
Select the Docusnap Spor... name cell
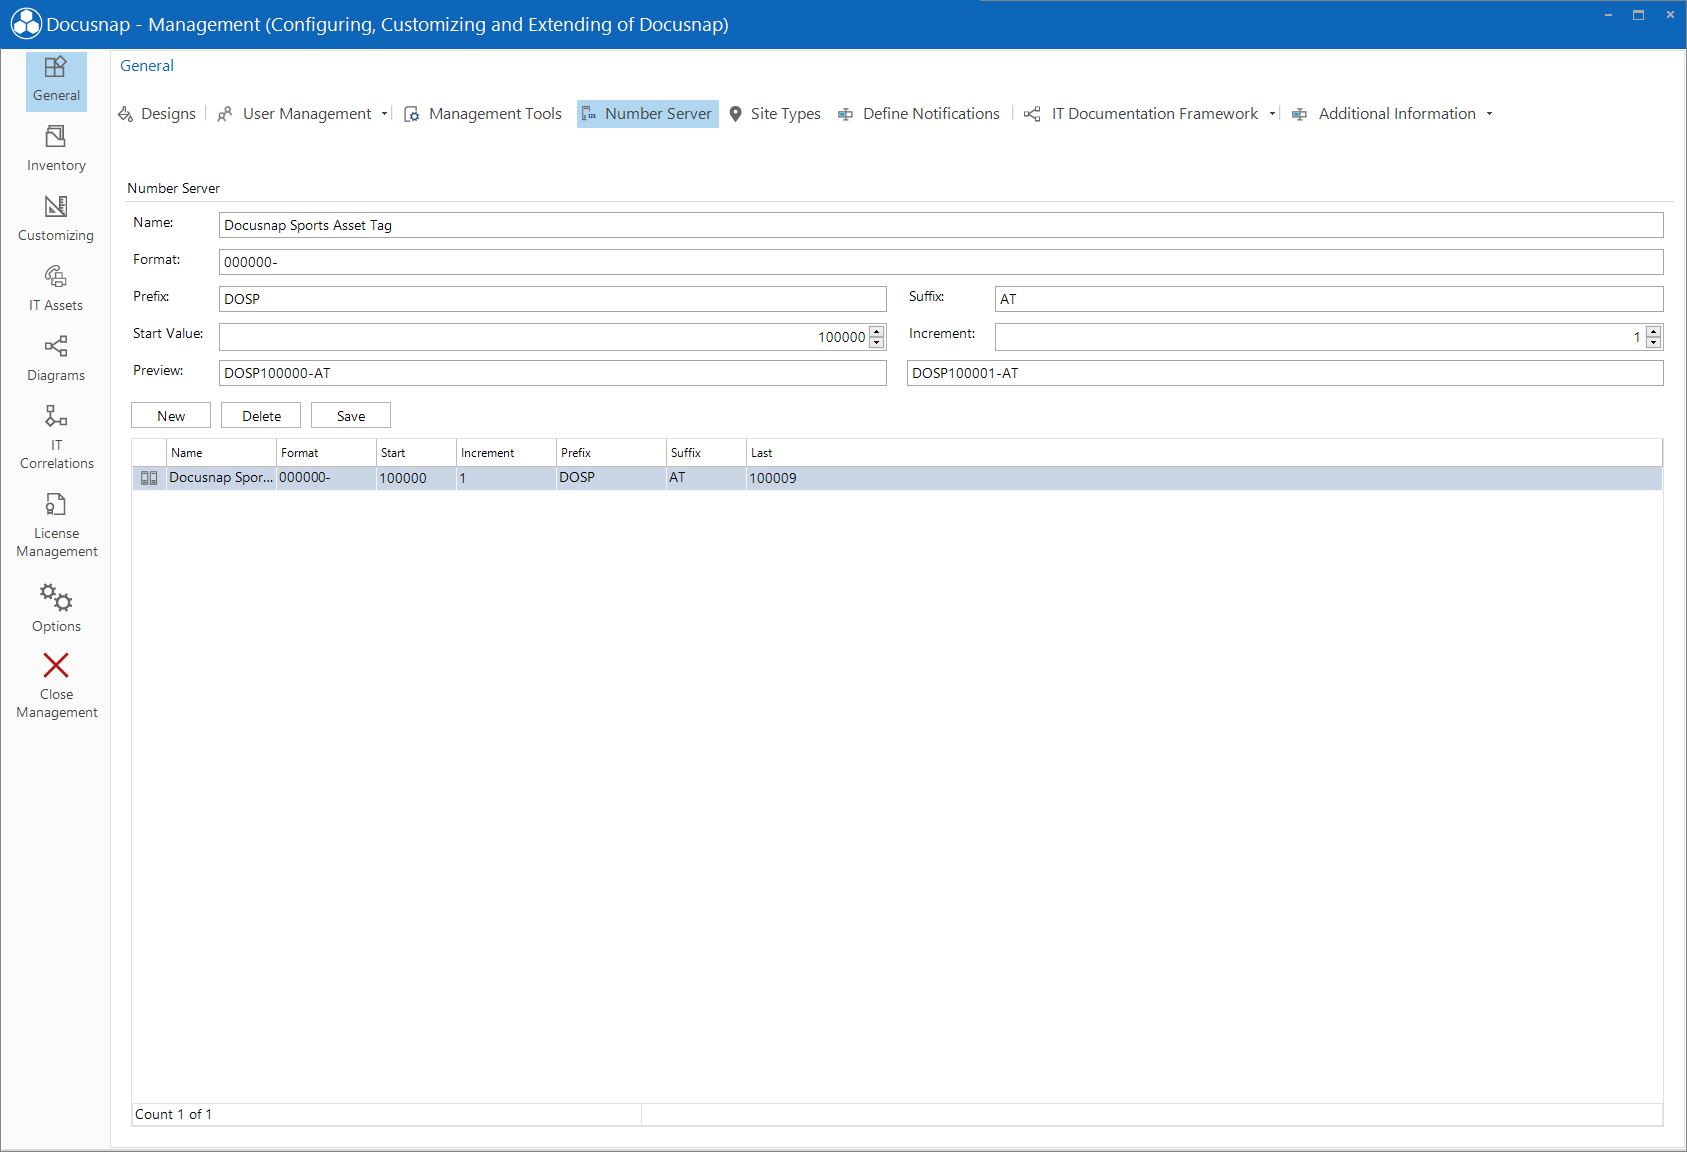(221, 478)
